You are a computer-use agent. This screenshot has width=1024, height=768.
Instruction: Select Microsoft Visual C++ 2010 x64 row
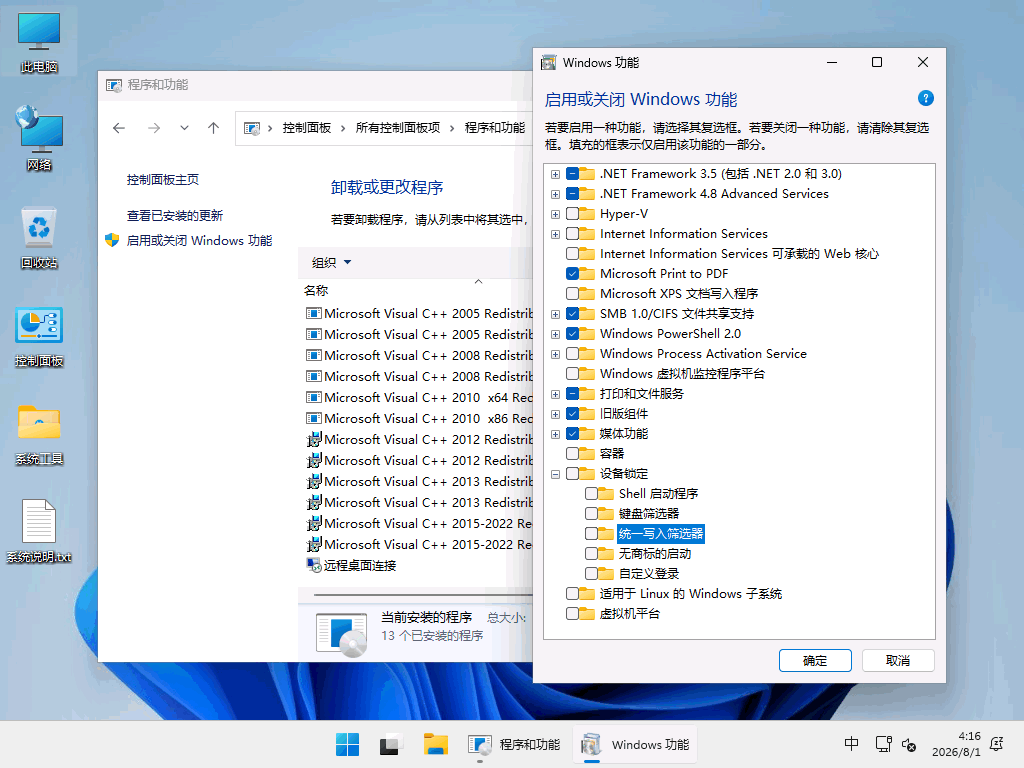click(x=419, y=398)
